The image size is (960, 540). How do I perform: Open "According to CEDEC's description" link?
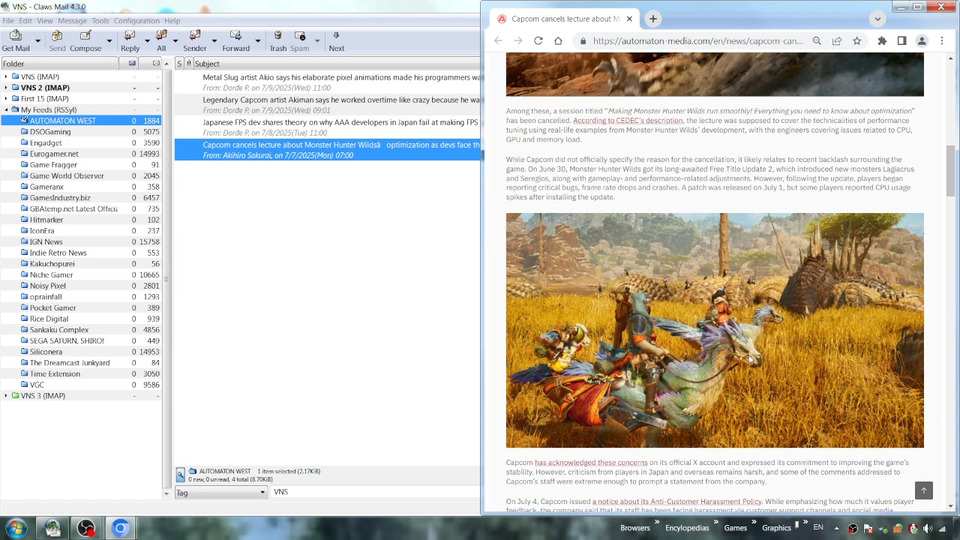[628, 121]
